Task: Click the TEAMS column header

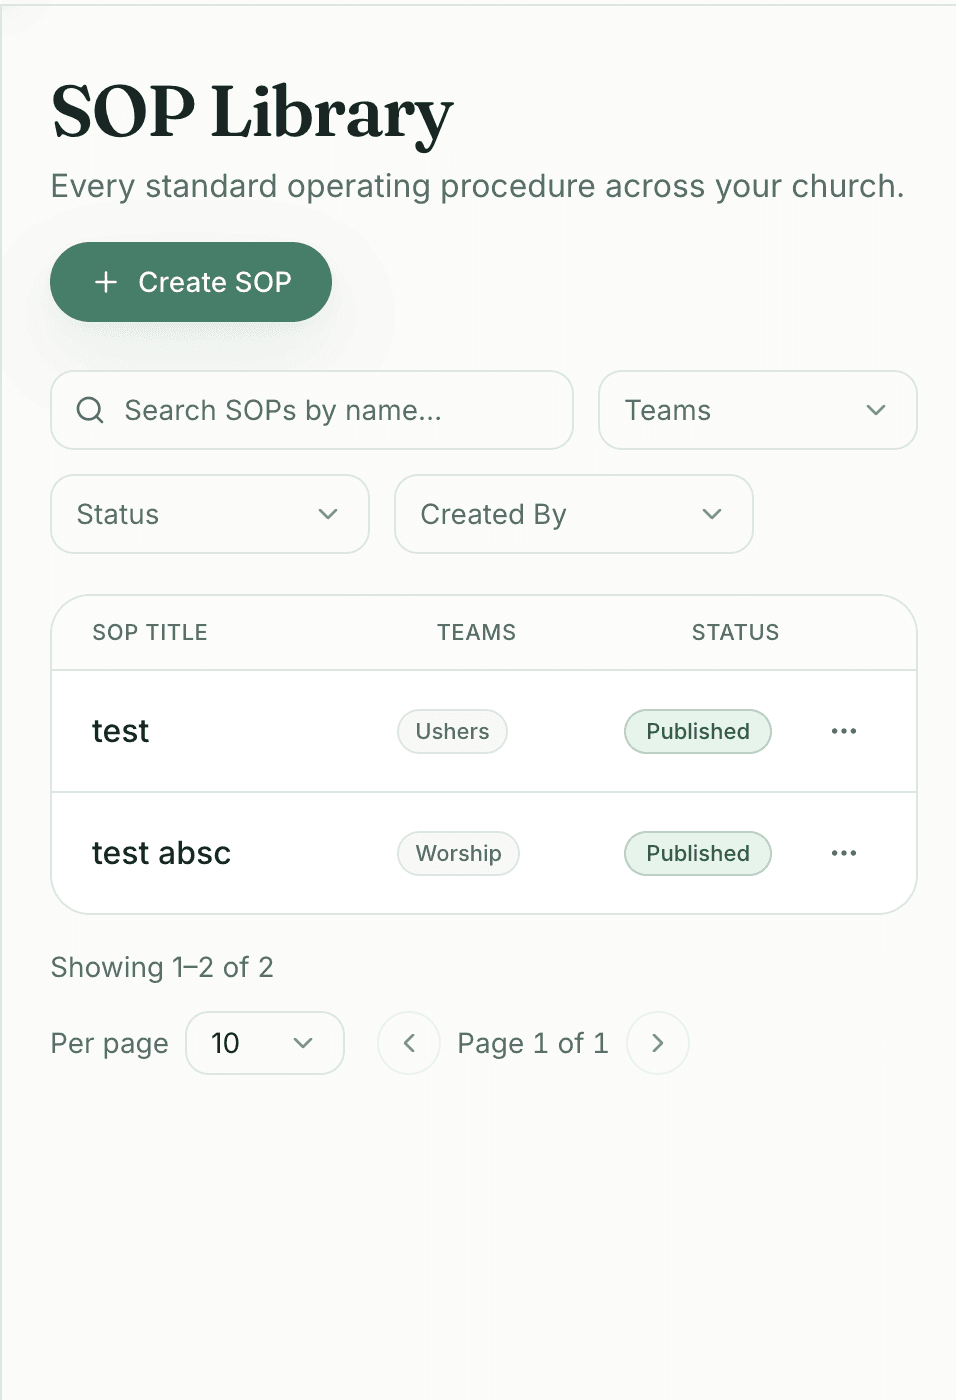Action: pos(476,632)
